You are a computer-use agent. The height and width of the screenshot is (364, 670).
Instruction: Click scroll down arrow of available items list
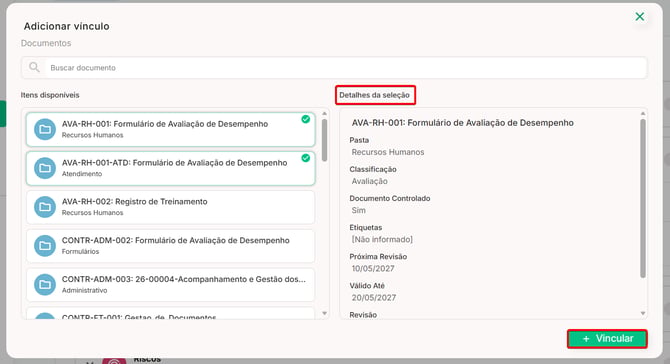point(324,314)
